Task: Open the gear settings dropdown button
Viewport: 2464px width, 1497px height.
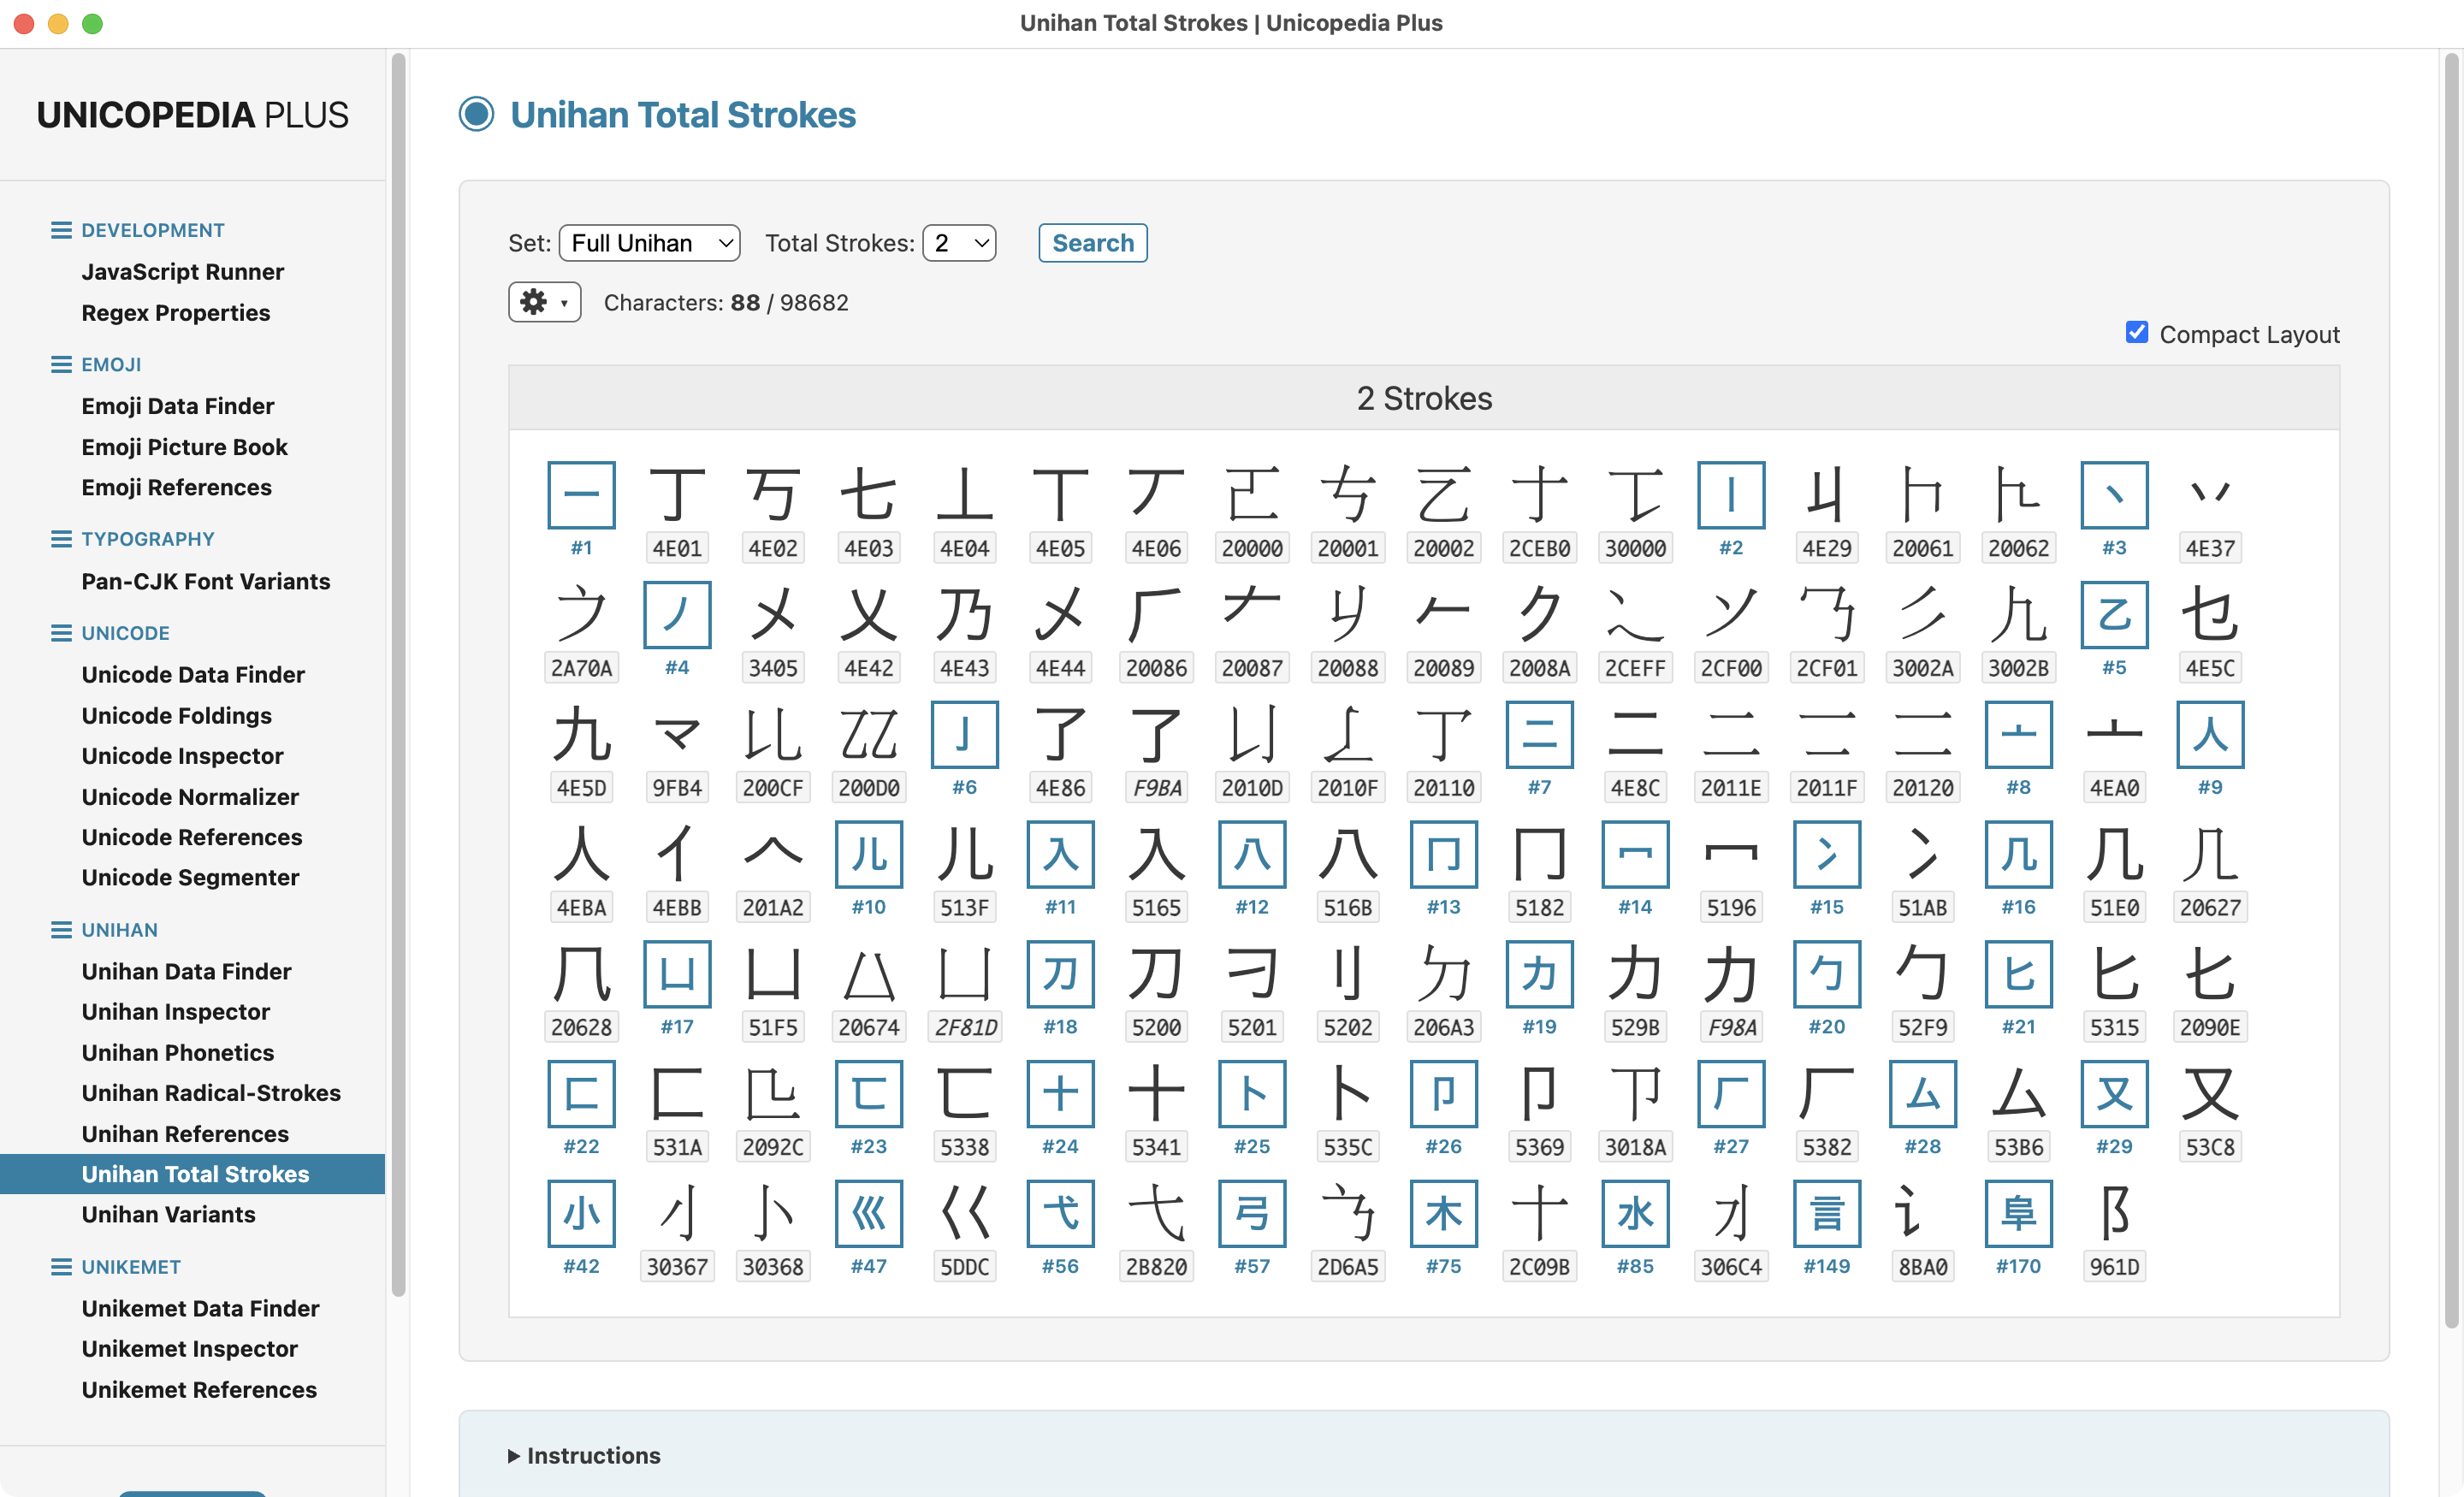Action: (544, 302)
